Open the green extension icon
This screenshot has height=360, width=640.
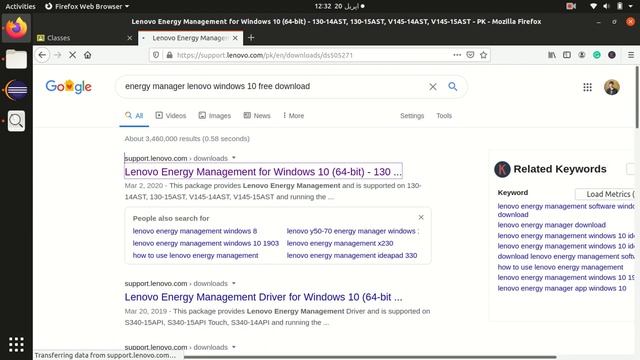[x=597, y=55]
